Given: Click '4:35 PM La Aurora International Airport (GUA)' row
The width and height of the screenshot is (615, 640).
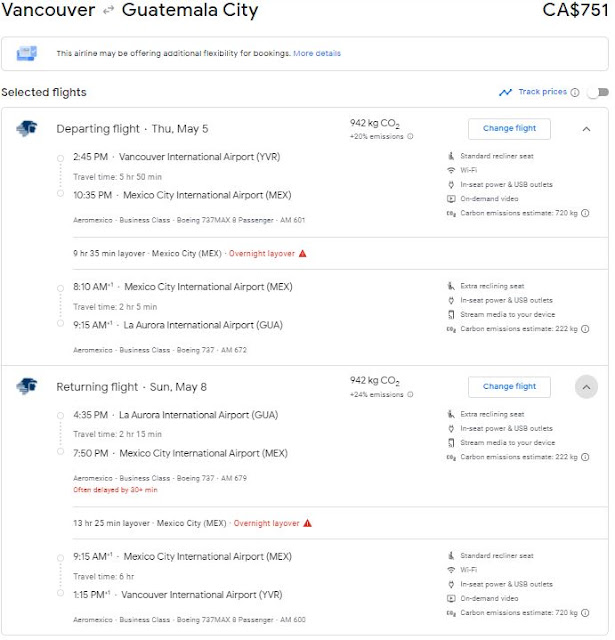Looking at the screenshot, I should 176,415.
